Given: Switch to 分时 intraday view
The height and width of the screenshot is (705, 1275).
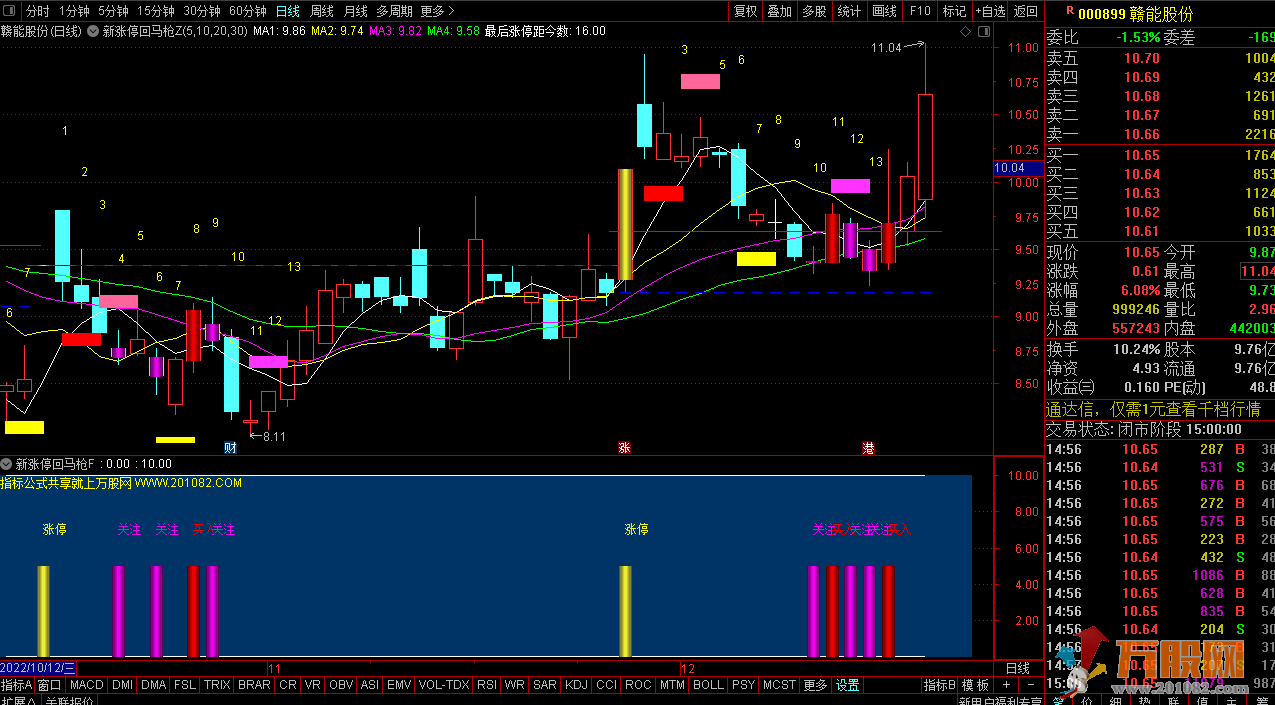Looking at the screenshot, I should [37, 11].
